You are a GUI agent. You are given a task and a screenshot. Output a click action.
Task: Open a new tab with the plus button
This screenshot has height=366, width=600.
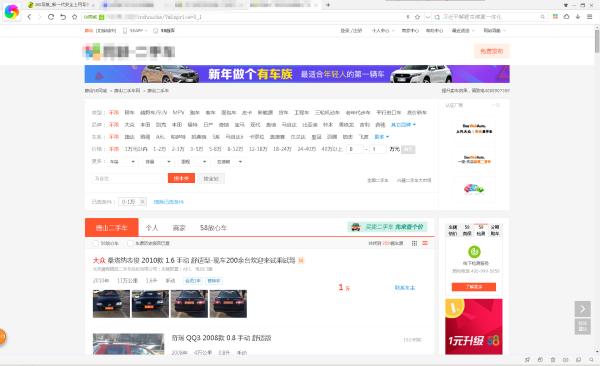(328, 5)
